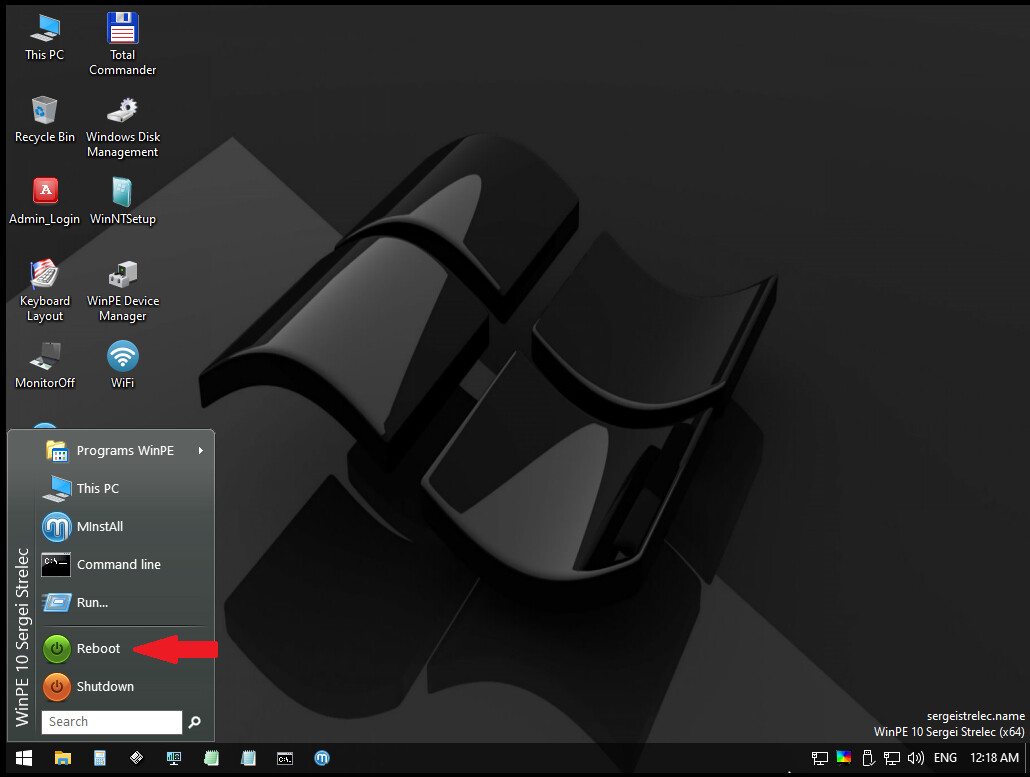Select the Admin_Login desktop icon

click(45, 202)
